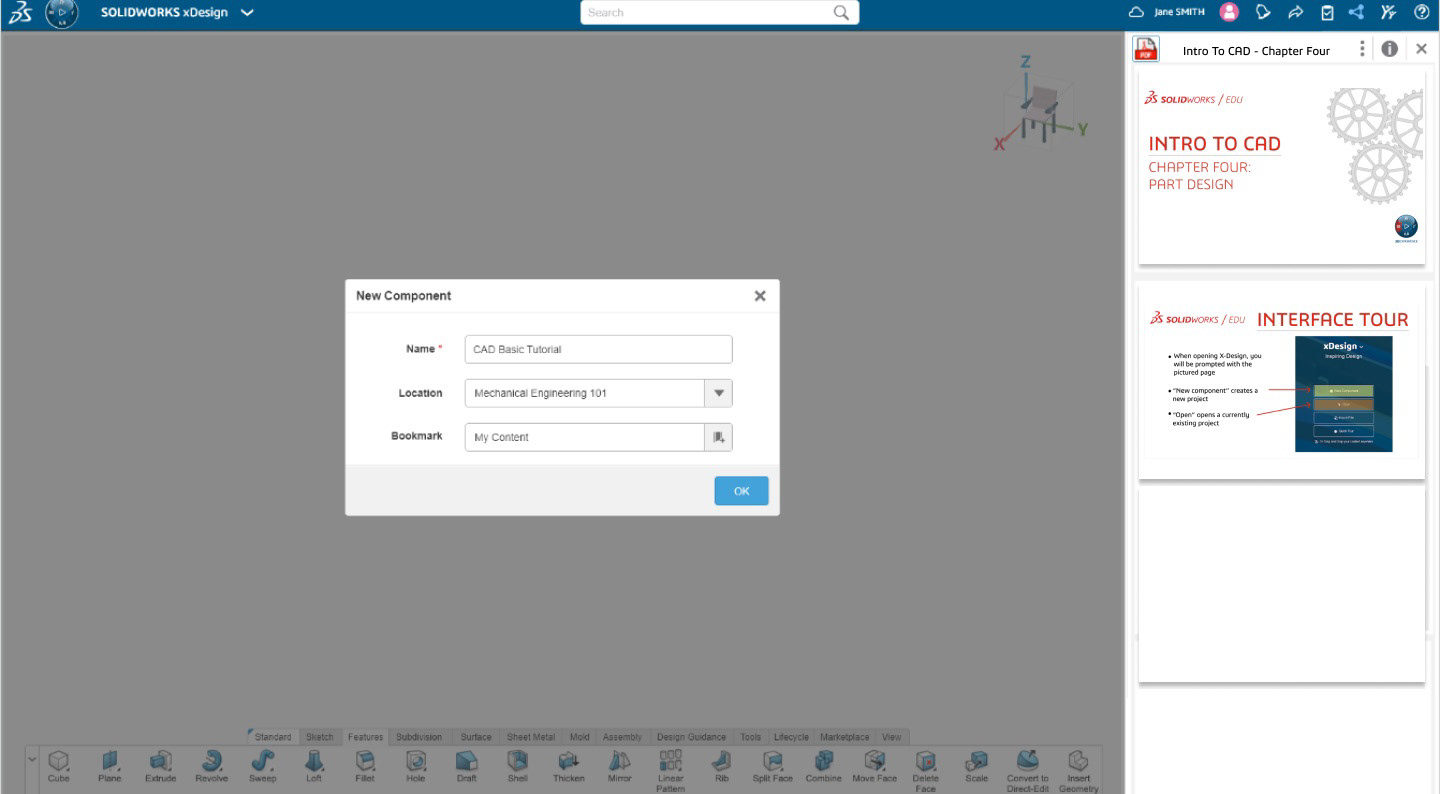Choose the Thicken tool

(569, 766)
